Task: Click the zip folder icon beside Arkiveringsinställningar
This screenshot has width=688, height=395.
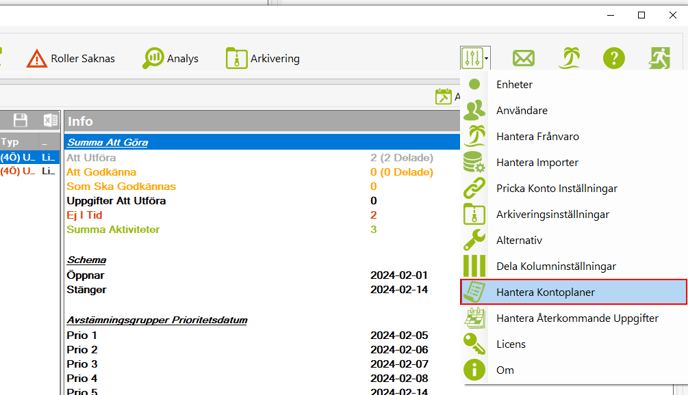Action: coord(474,214)
